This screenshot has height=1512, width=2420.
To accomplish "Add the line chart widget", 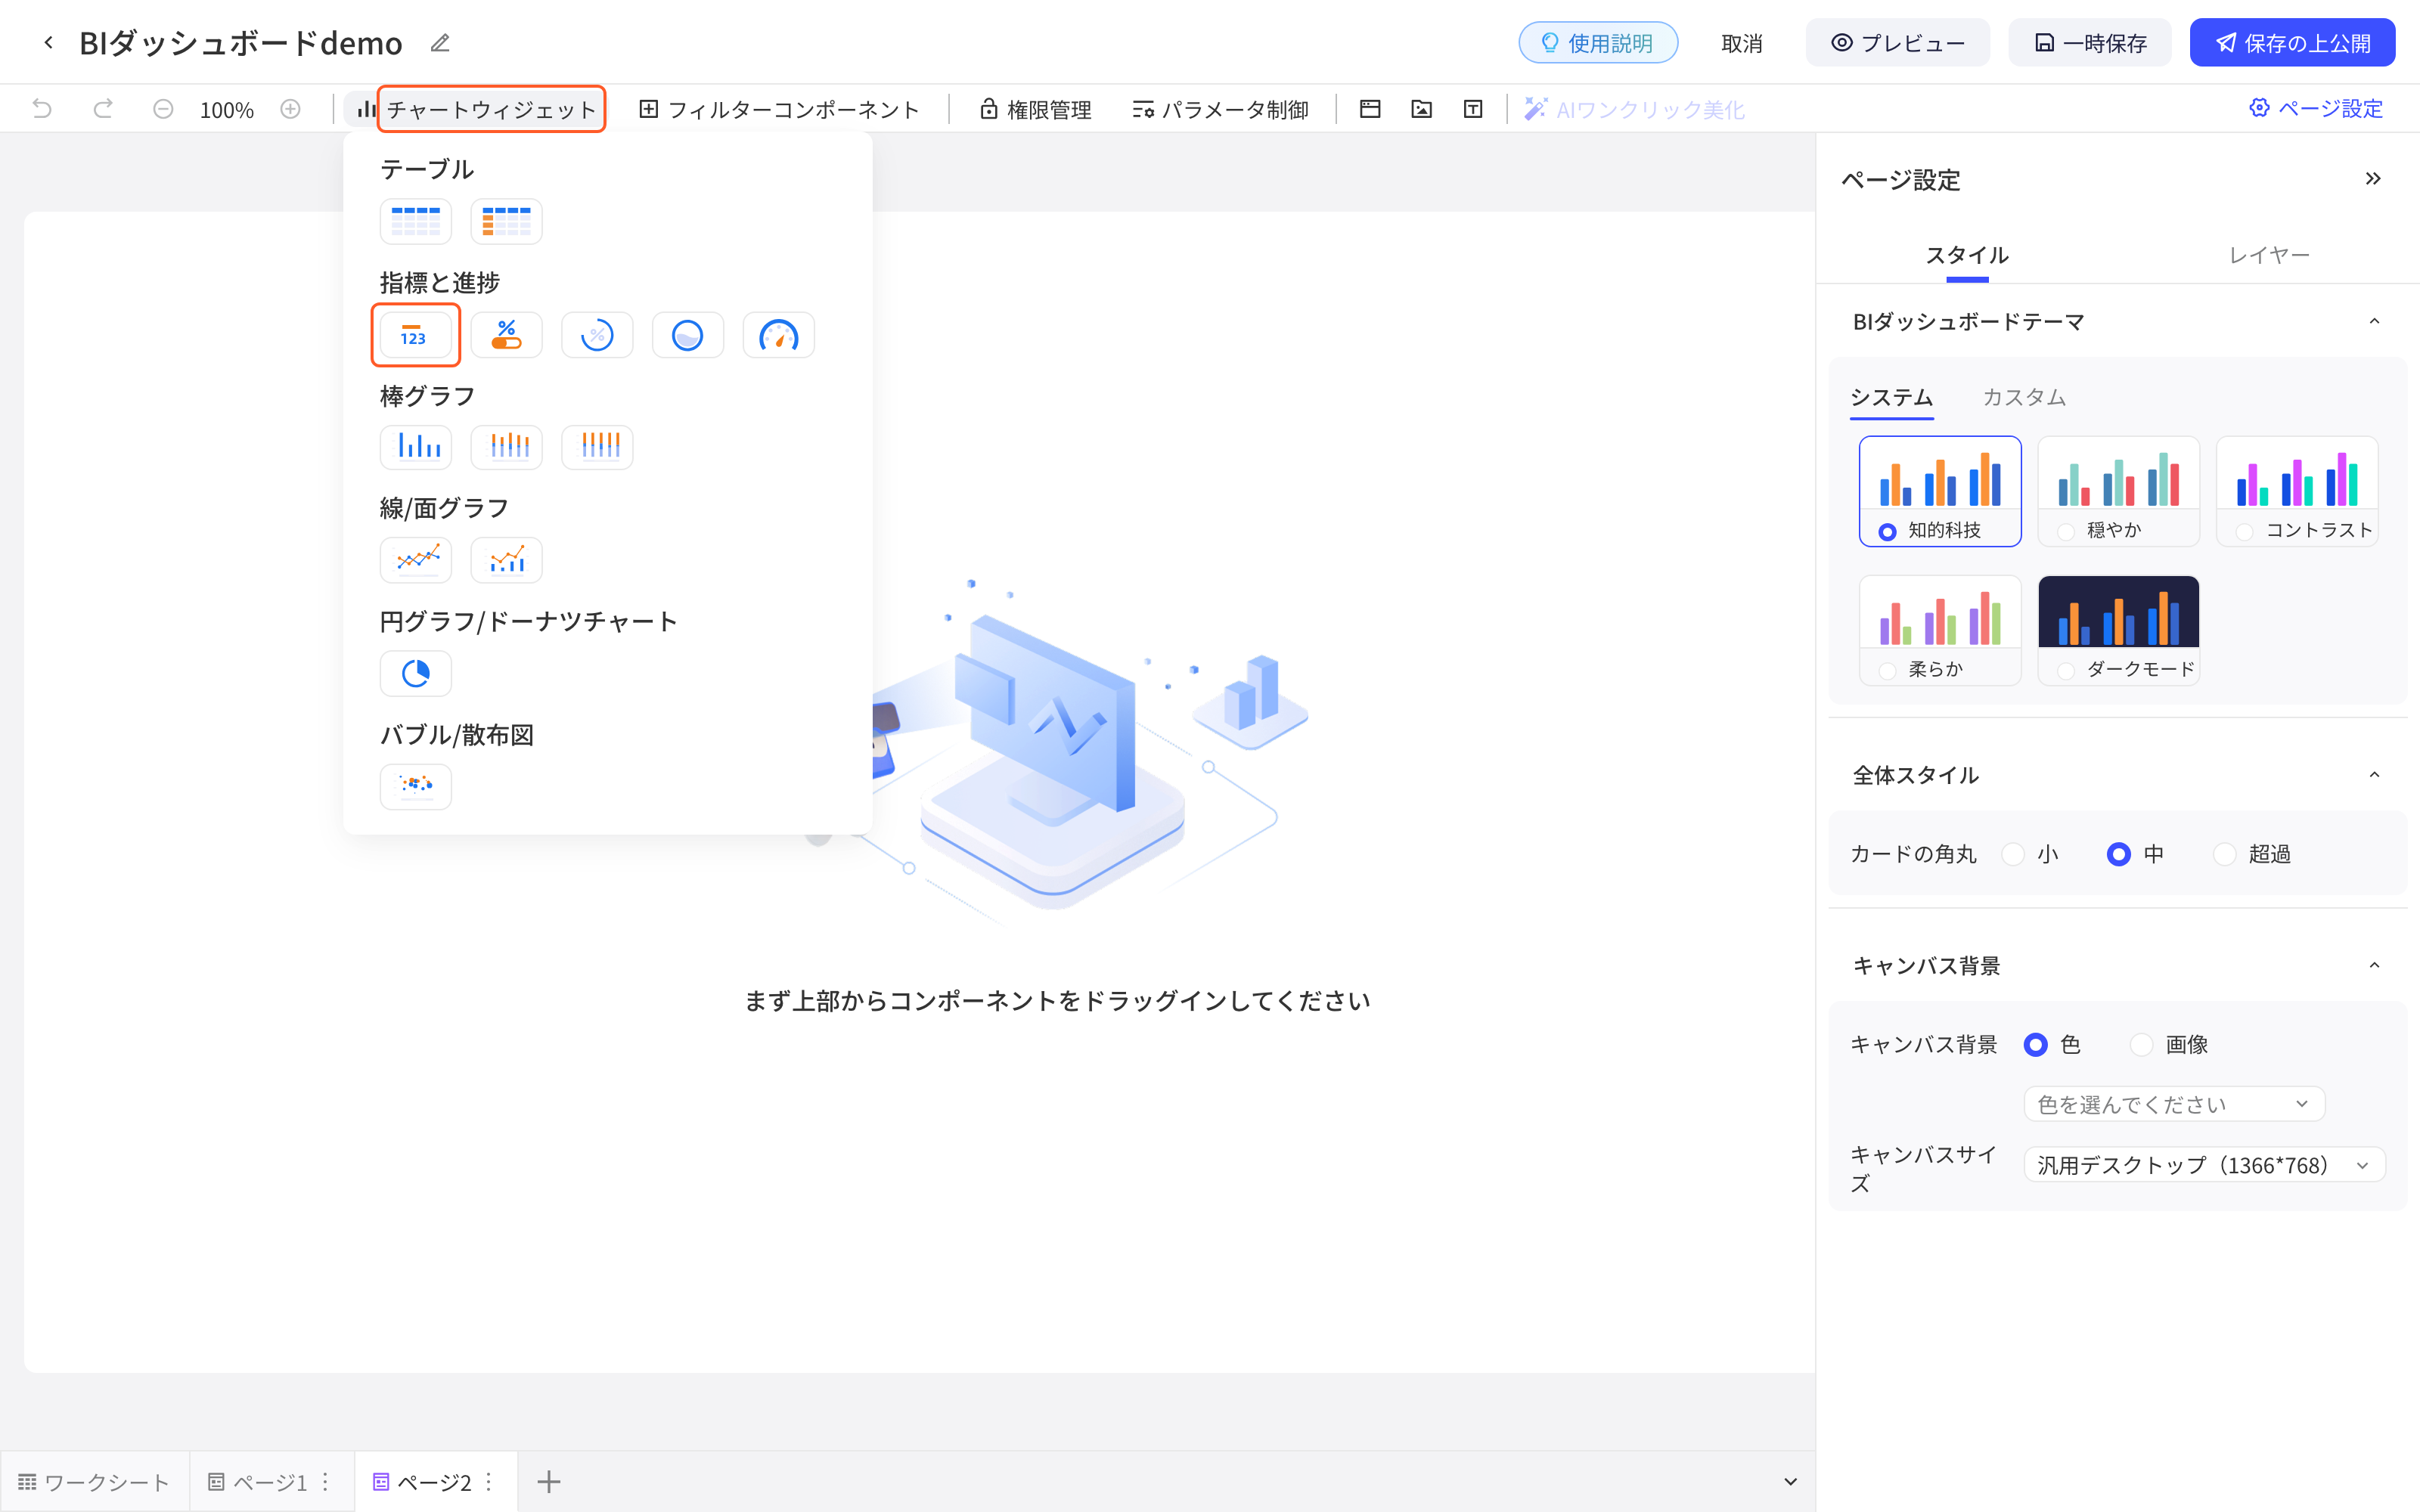I will 415,560.
